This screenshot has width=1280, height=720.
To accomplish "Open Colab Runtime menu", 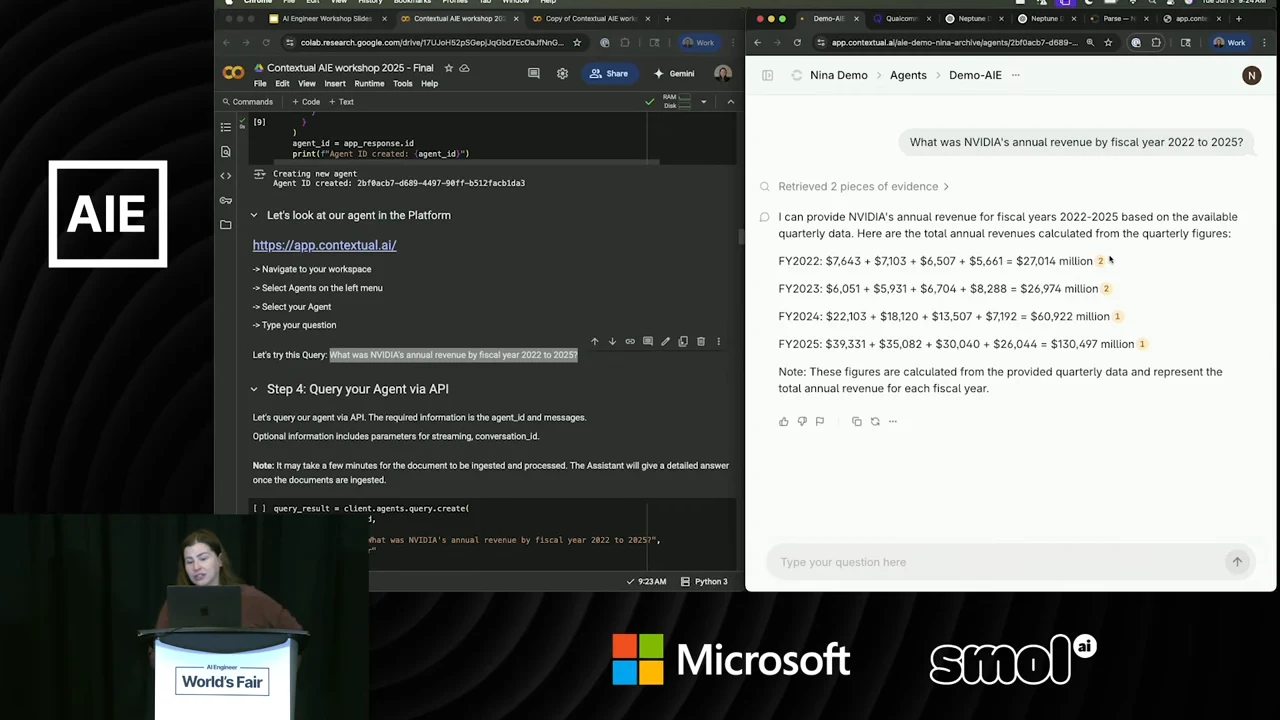I will pos(369,84).
